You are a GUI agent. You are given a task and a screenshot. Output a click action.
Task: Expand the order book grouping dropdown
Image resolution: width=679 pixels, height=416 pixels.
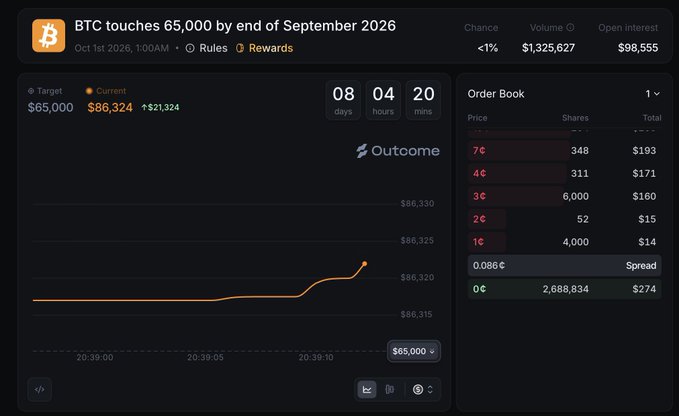(652, 94)
